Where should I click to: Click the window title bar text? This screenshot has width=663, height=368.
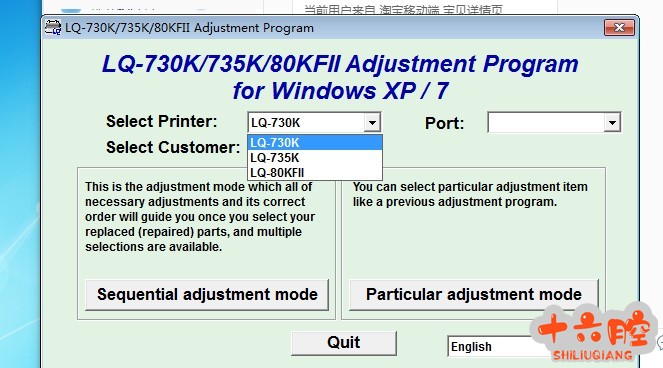click(189, 28)
